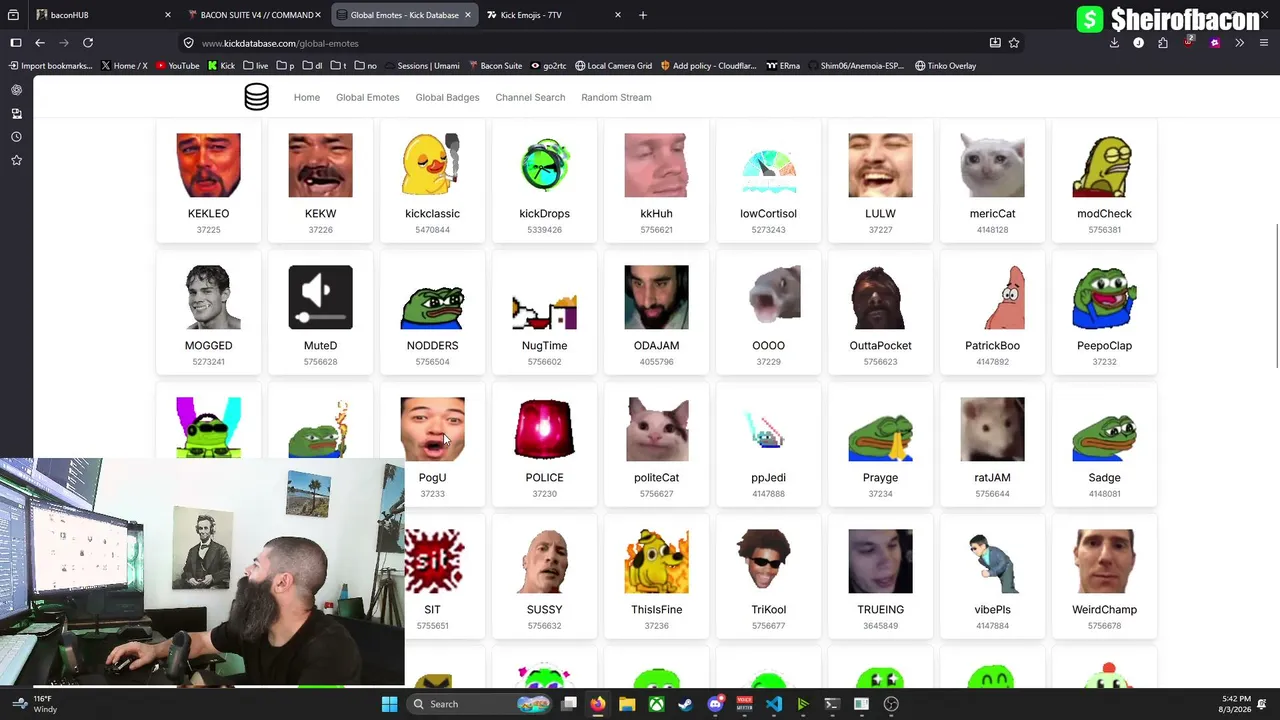Select the KEKLEO emote image
Image resolution: width=1280 pixels, height=720 pixels.
pos(208,165)
